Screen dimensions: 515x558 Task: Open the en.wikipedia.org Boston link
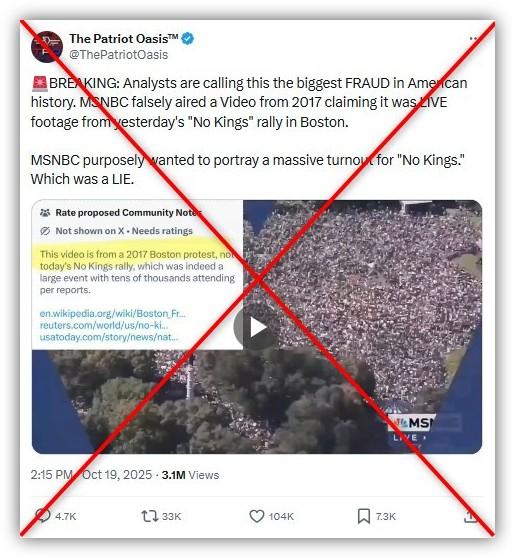pyautogui.click(x=112, y=314)
